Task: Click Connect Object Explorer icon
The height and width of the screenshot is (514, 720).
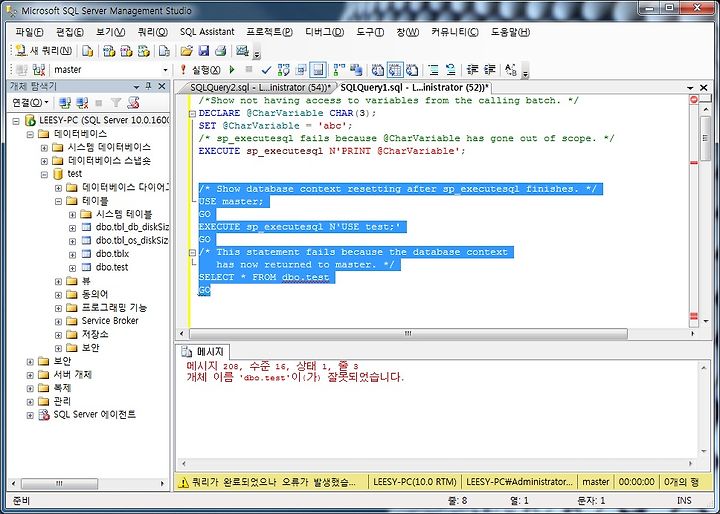Action: [x=65, y=102]
